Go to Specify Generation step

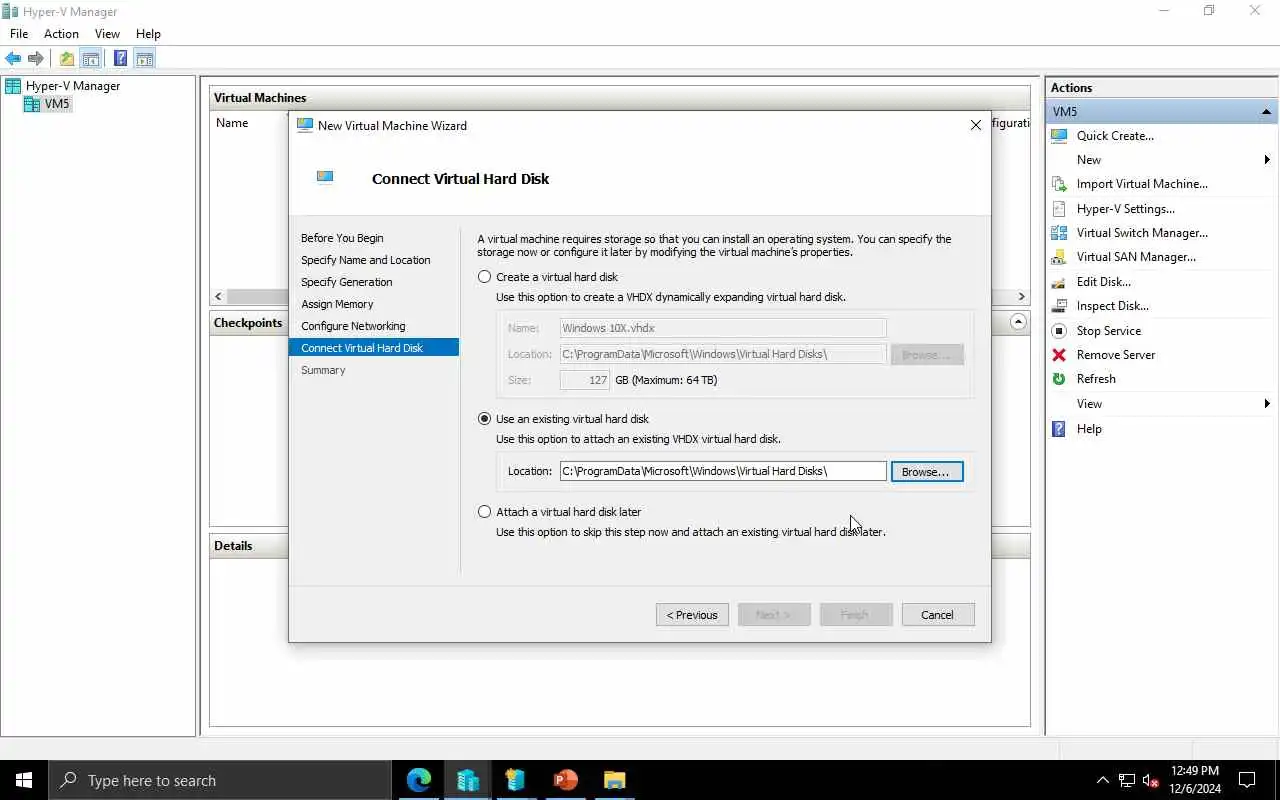(347, 282)
